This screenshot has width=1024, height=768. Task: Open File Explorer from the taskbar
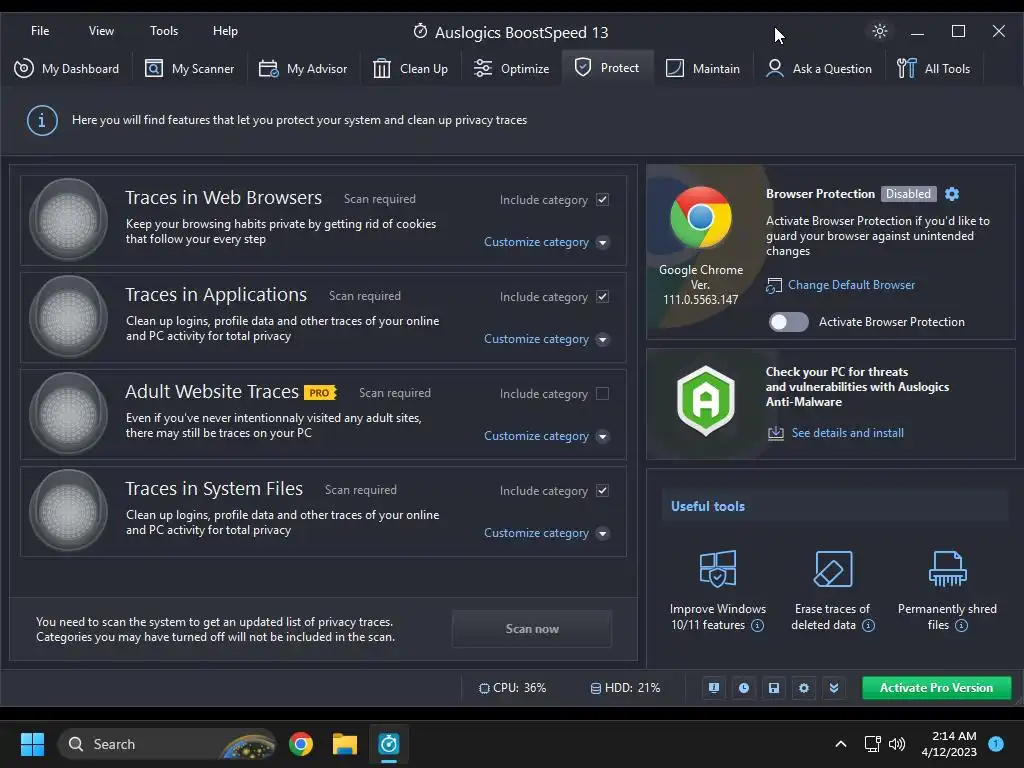[345, 744]
